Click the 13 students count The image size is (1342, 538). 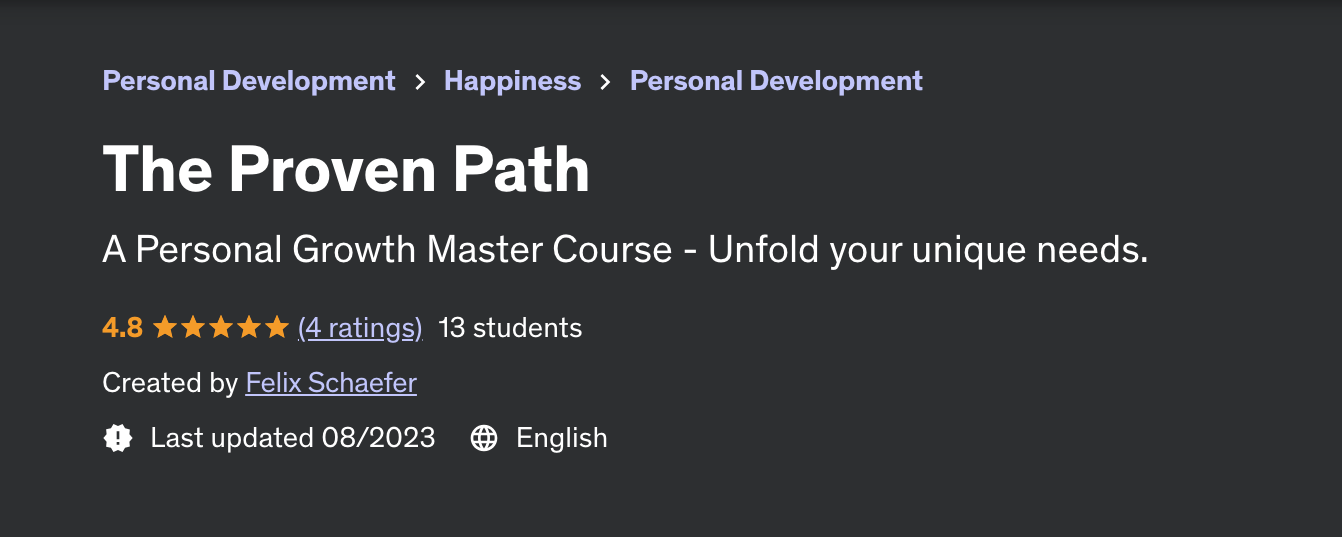(x=510, y=328)
